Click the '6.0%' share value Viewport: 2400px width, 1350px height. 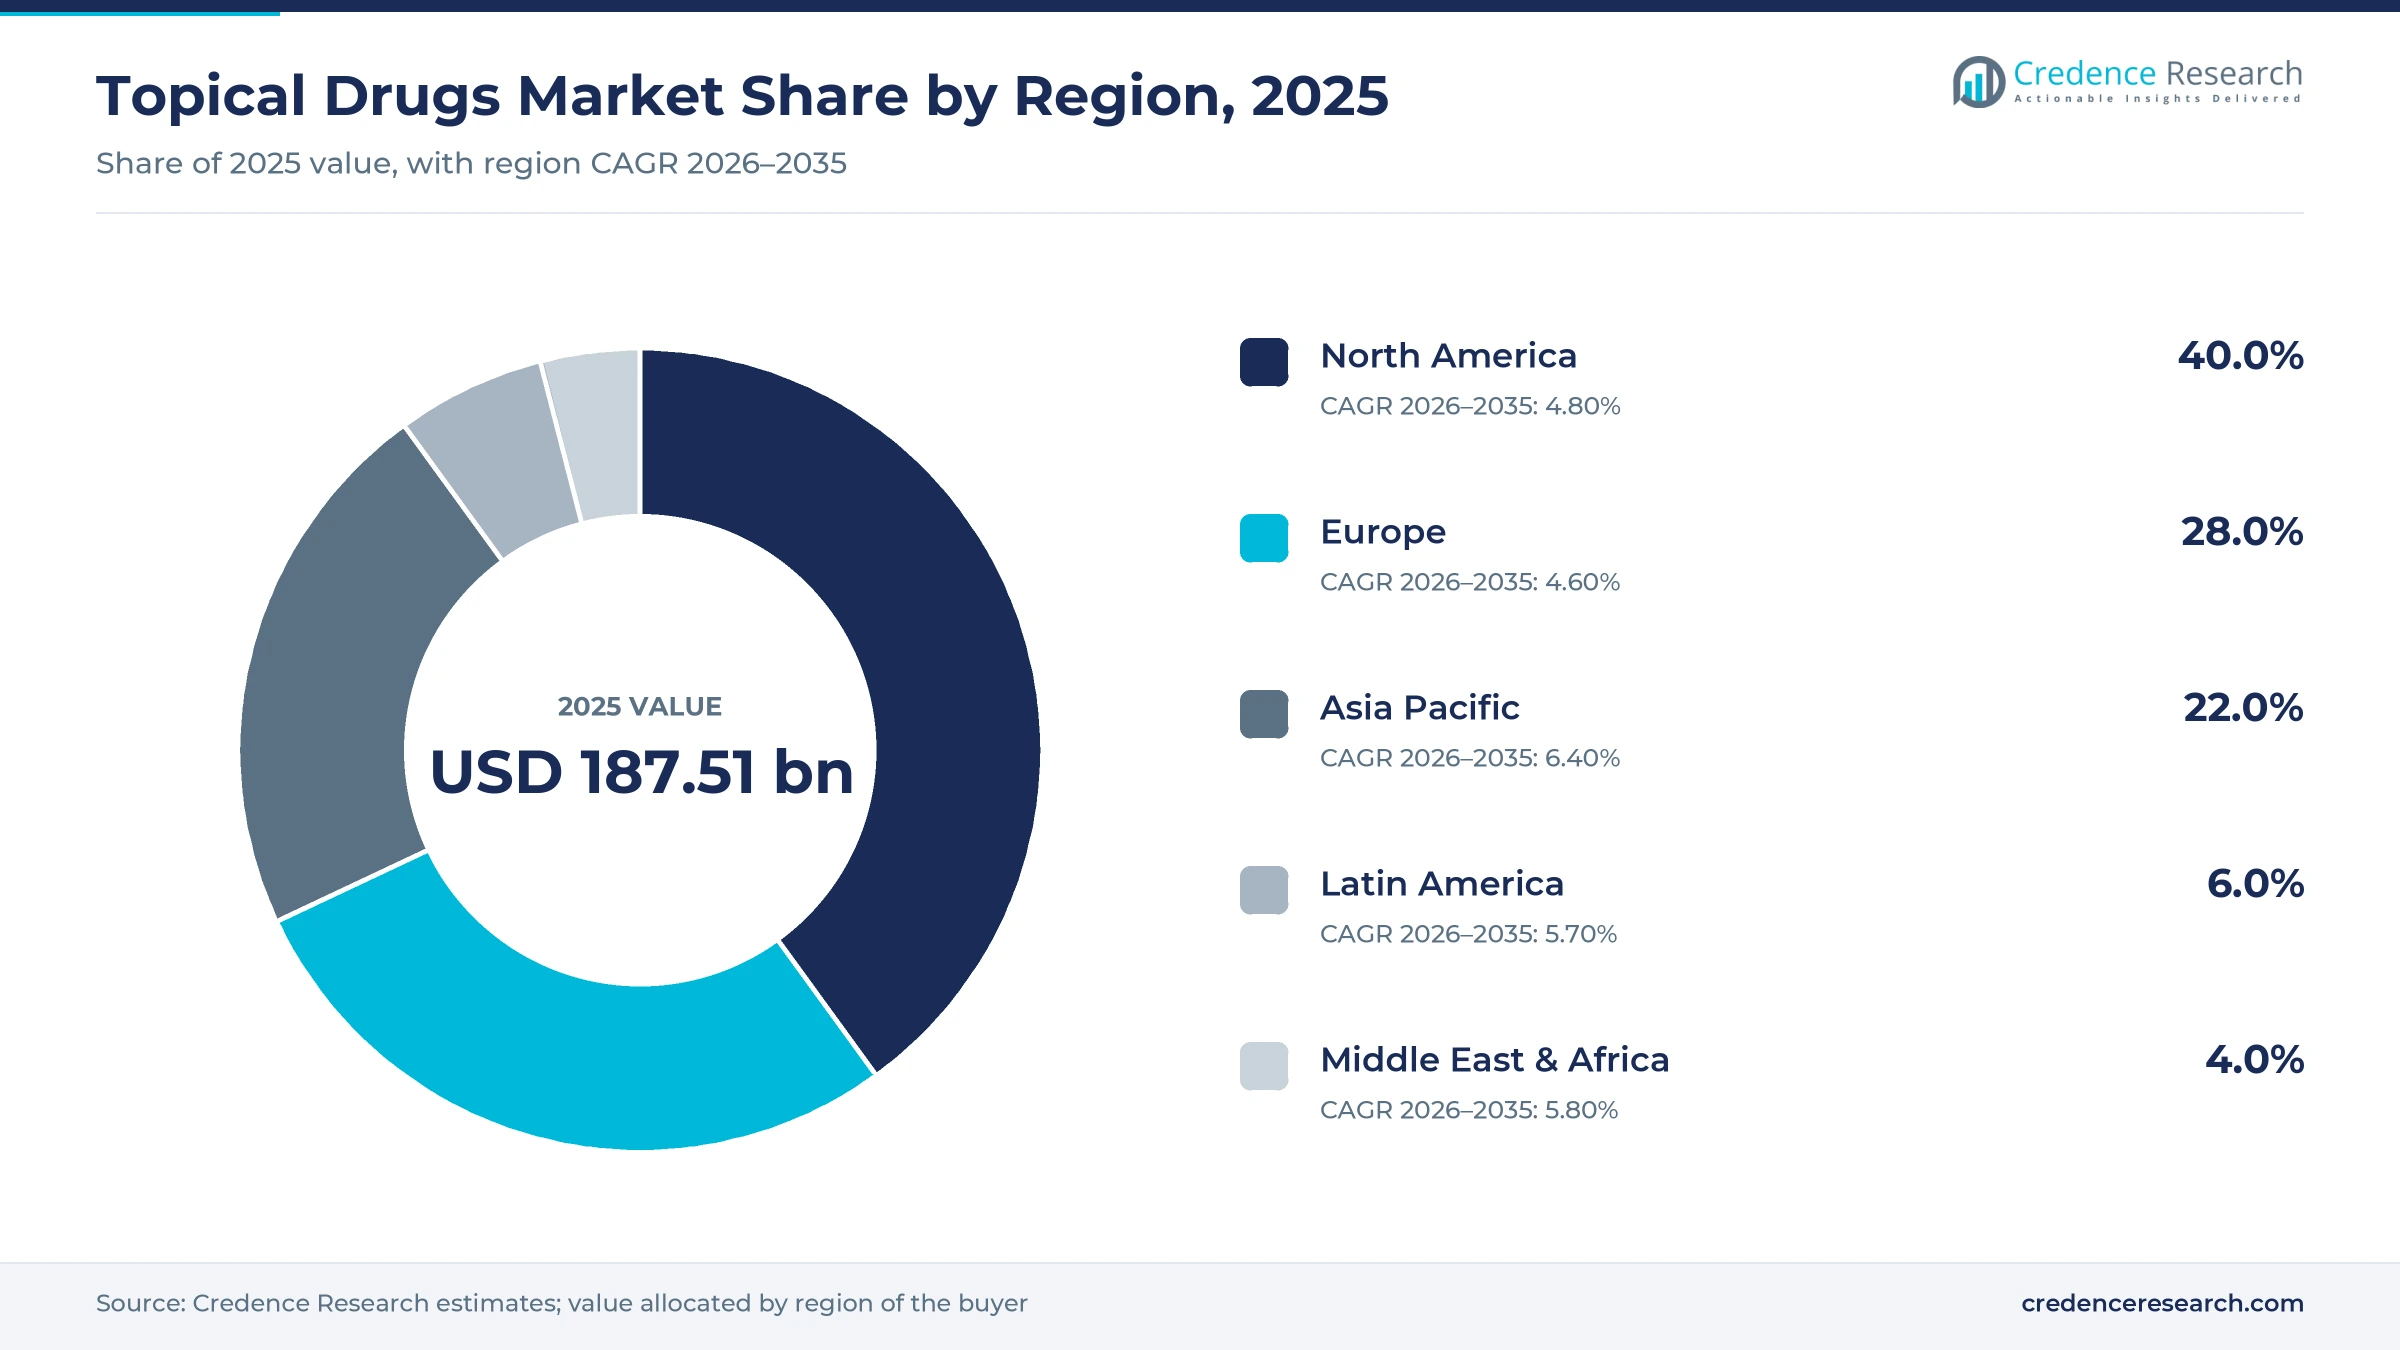pos(2255,884)
